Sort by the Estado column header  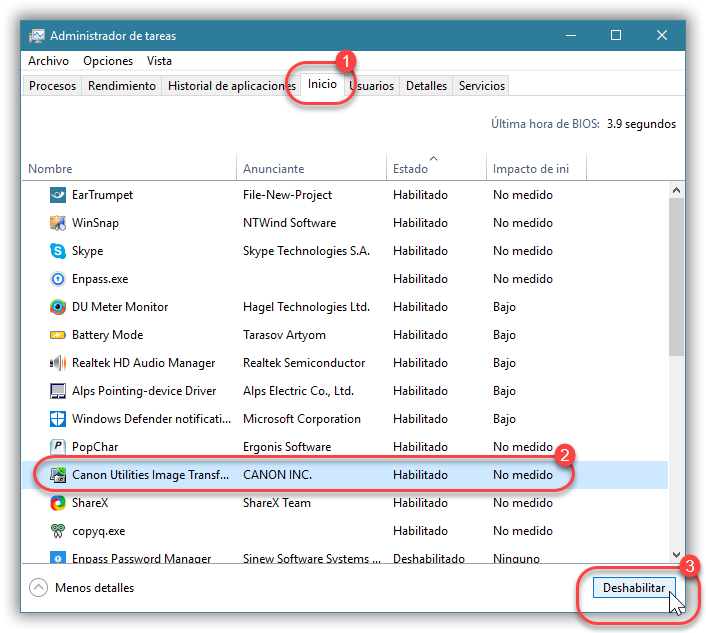[436, 168]
